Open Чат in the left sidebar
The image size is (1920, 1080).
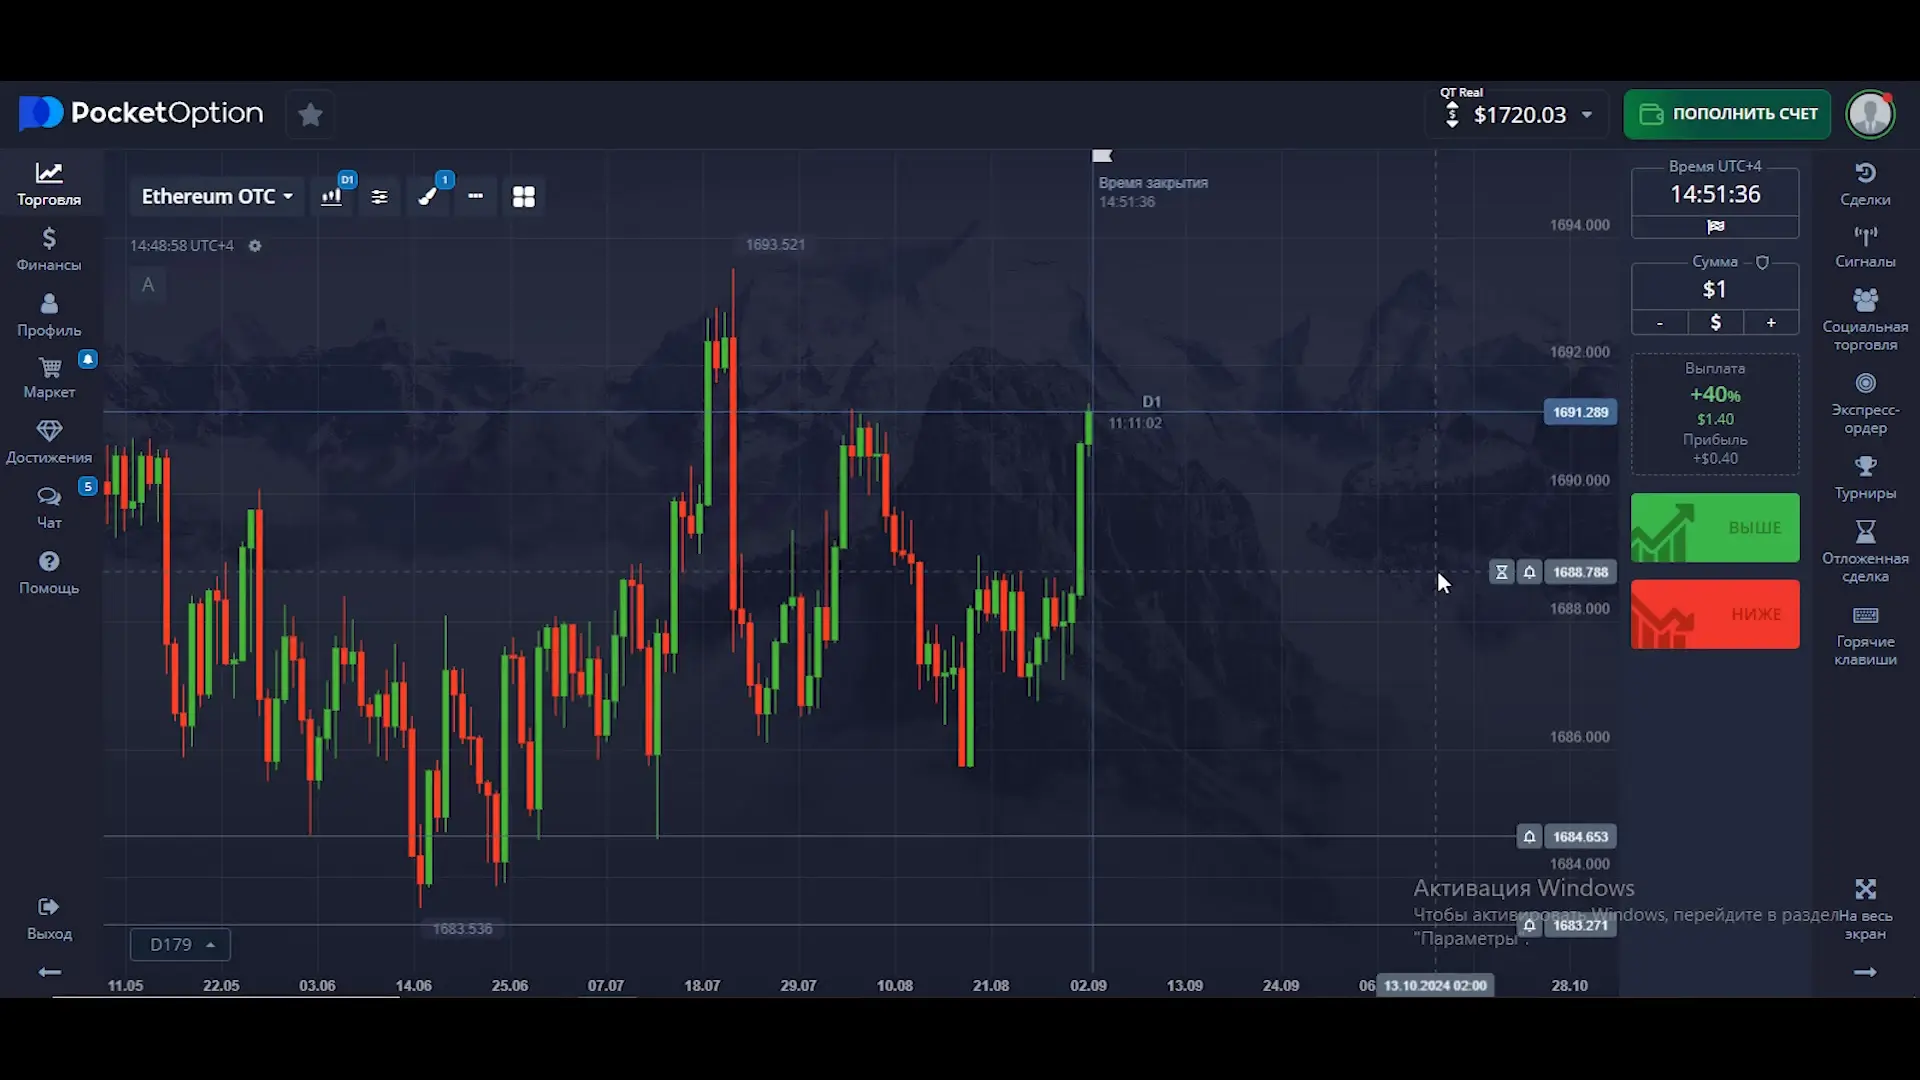[x=48, y=507]
